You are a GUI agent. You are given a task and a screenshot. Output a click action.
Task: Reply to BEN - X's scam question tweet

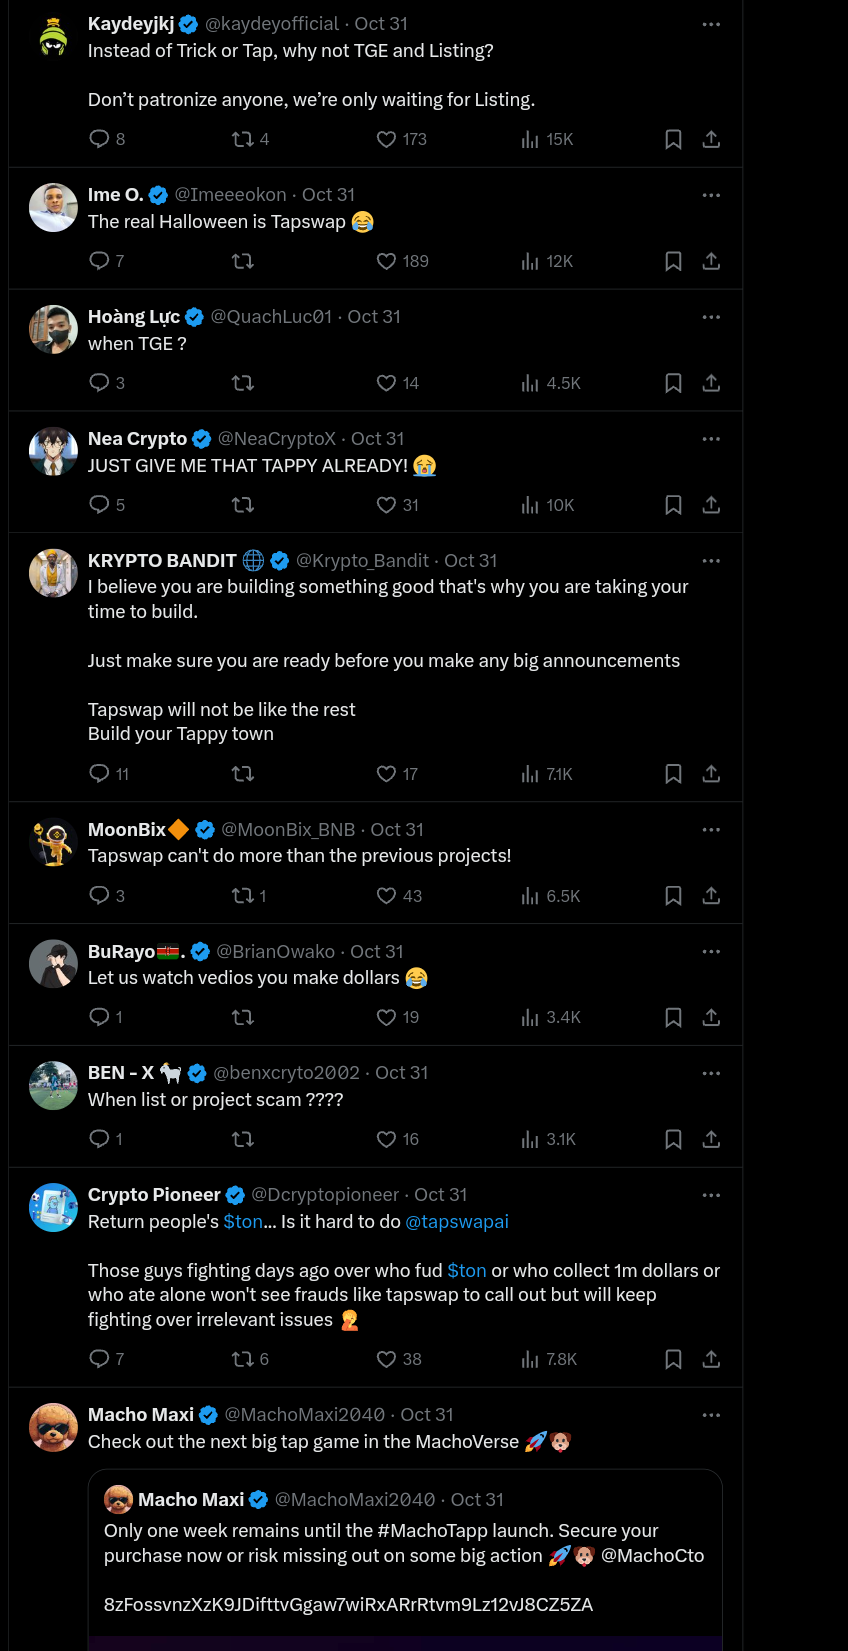pos(97,1139)
